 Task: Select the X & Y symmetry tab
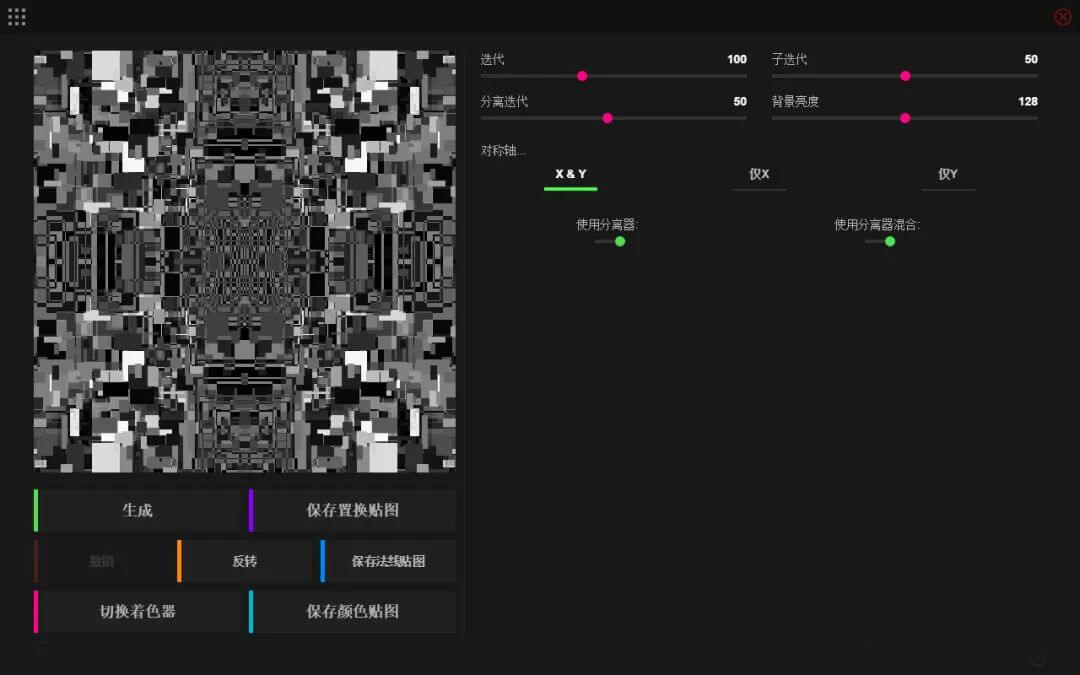click(x=570, y=172)
